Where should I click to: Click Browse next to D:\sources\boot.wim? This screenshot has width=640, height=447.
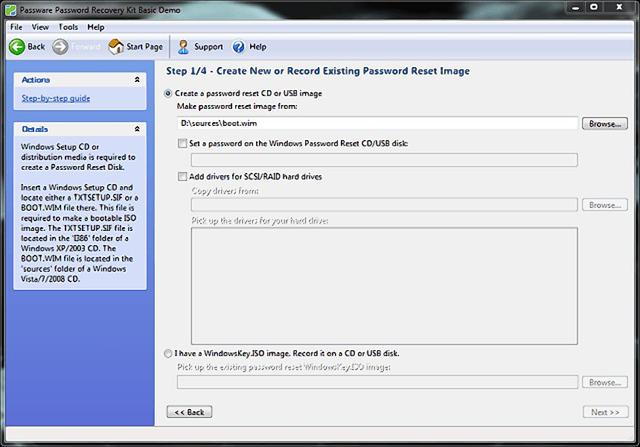[604, 124]
